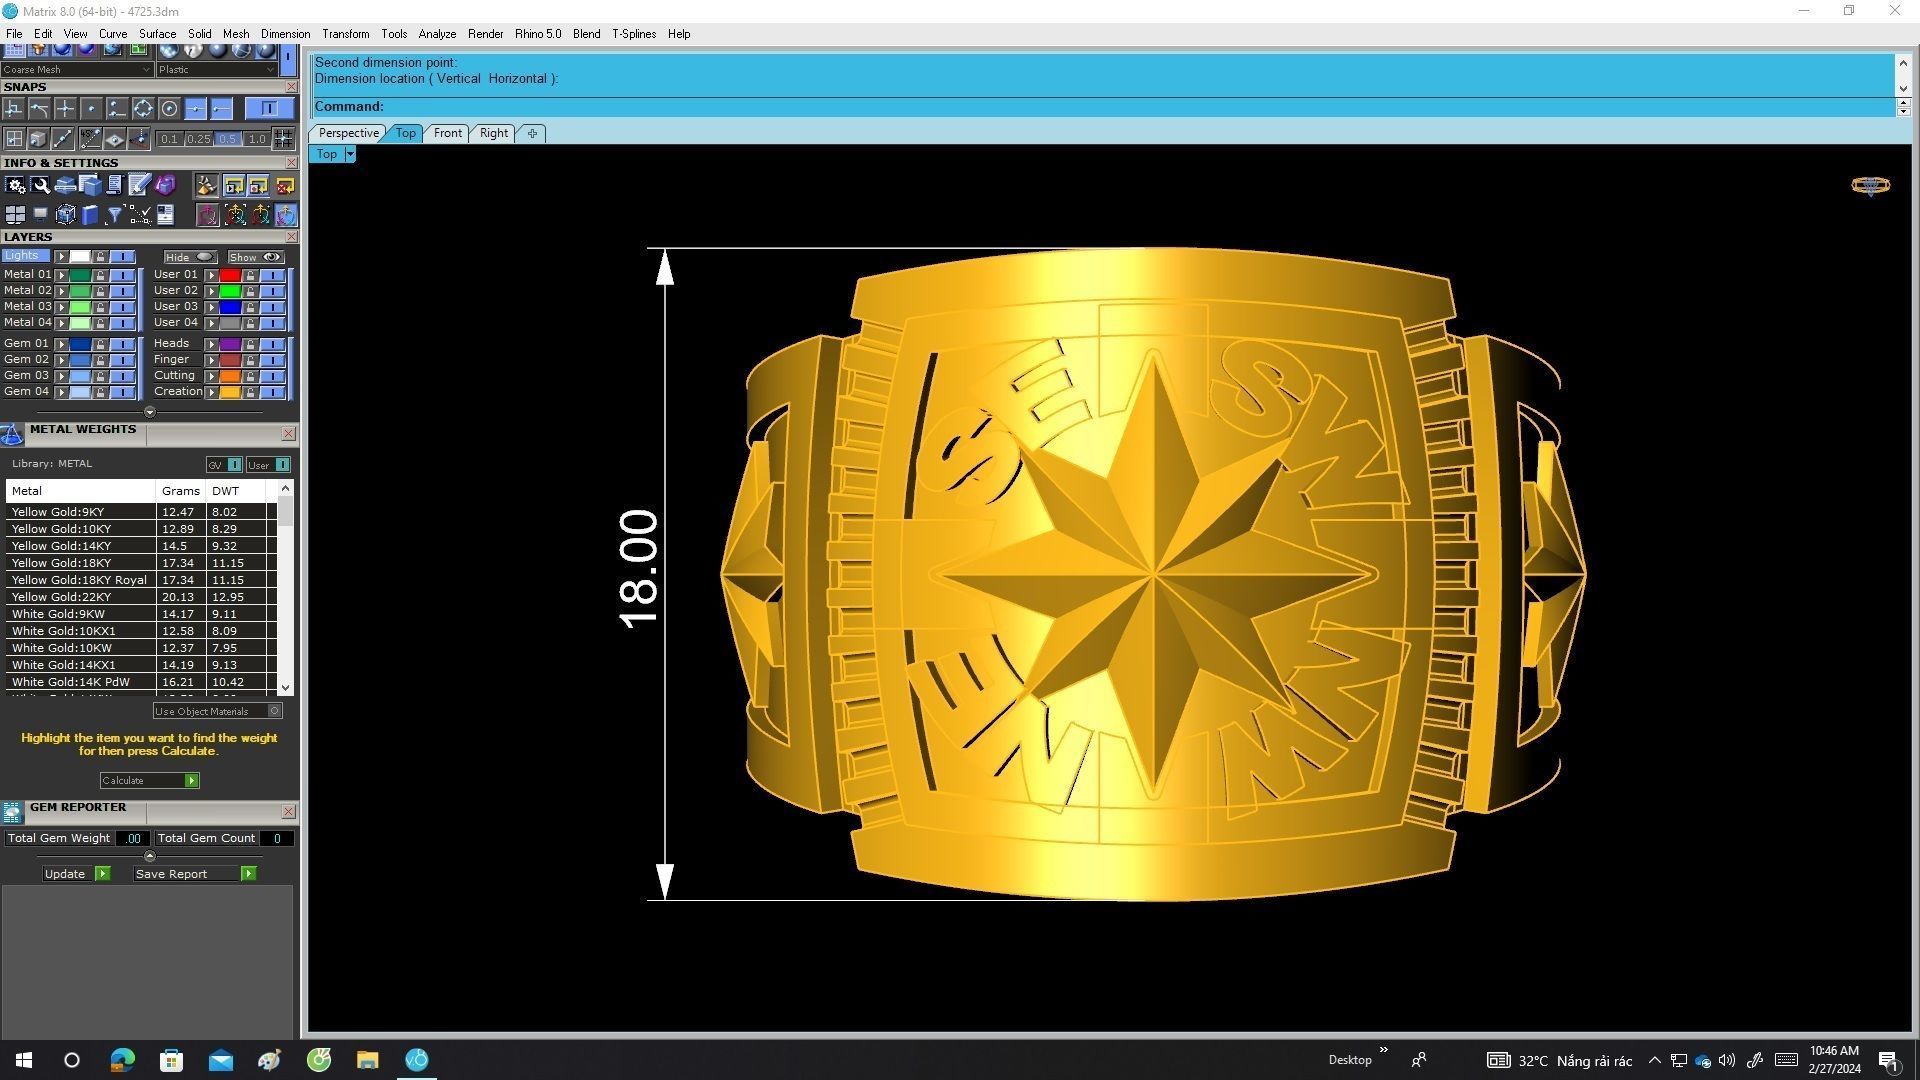This screenshot has height=1080, width=1920.
Task: Open the wrench settings icon
Action: pos(40,186)
